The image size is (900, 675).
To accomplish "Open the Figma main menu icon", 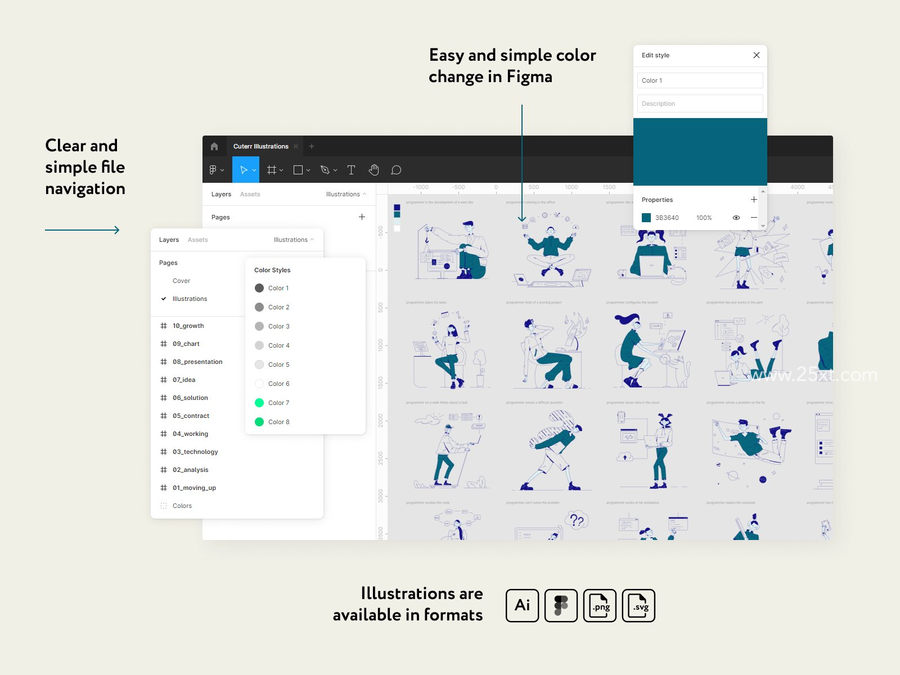I will click(x=213, y=170).
